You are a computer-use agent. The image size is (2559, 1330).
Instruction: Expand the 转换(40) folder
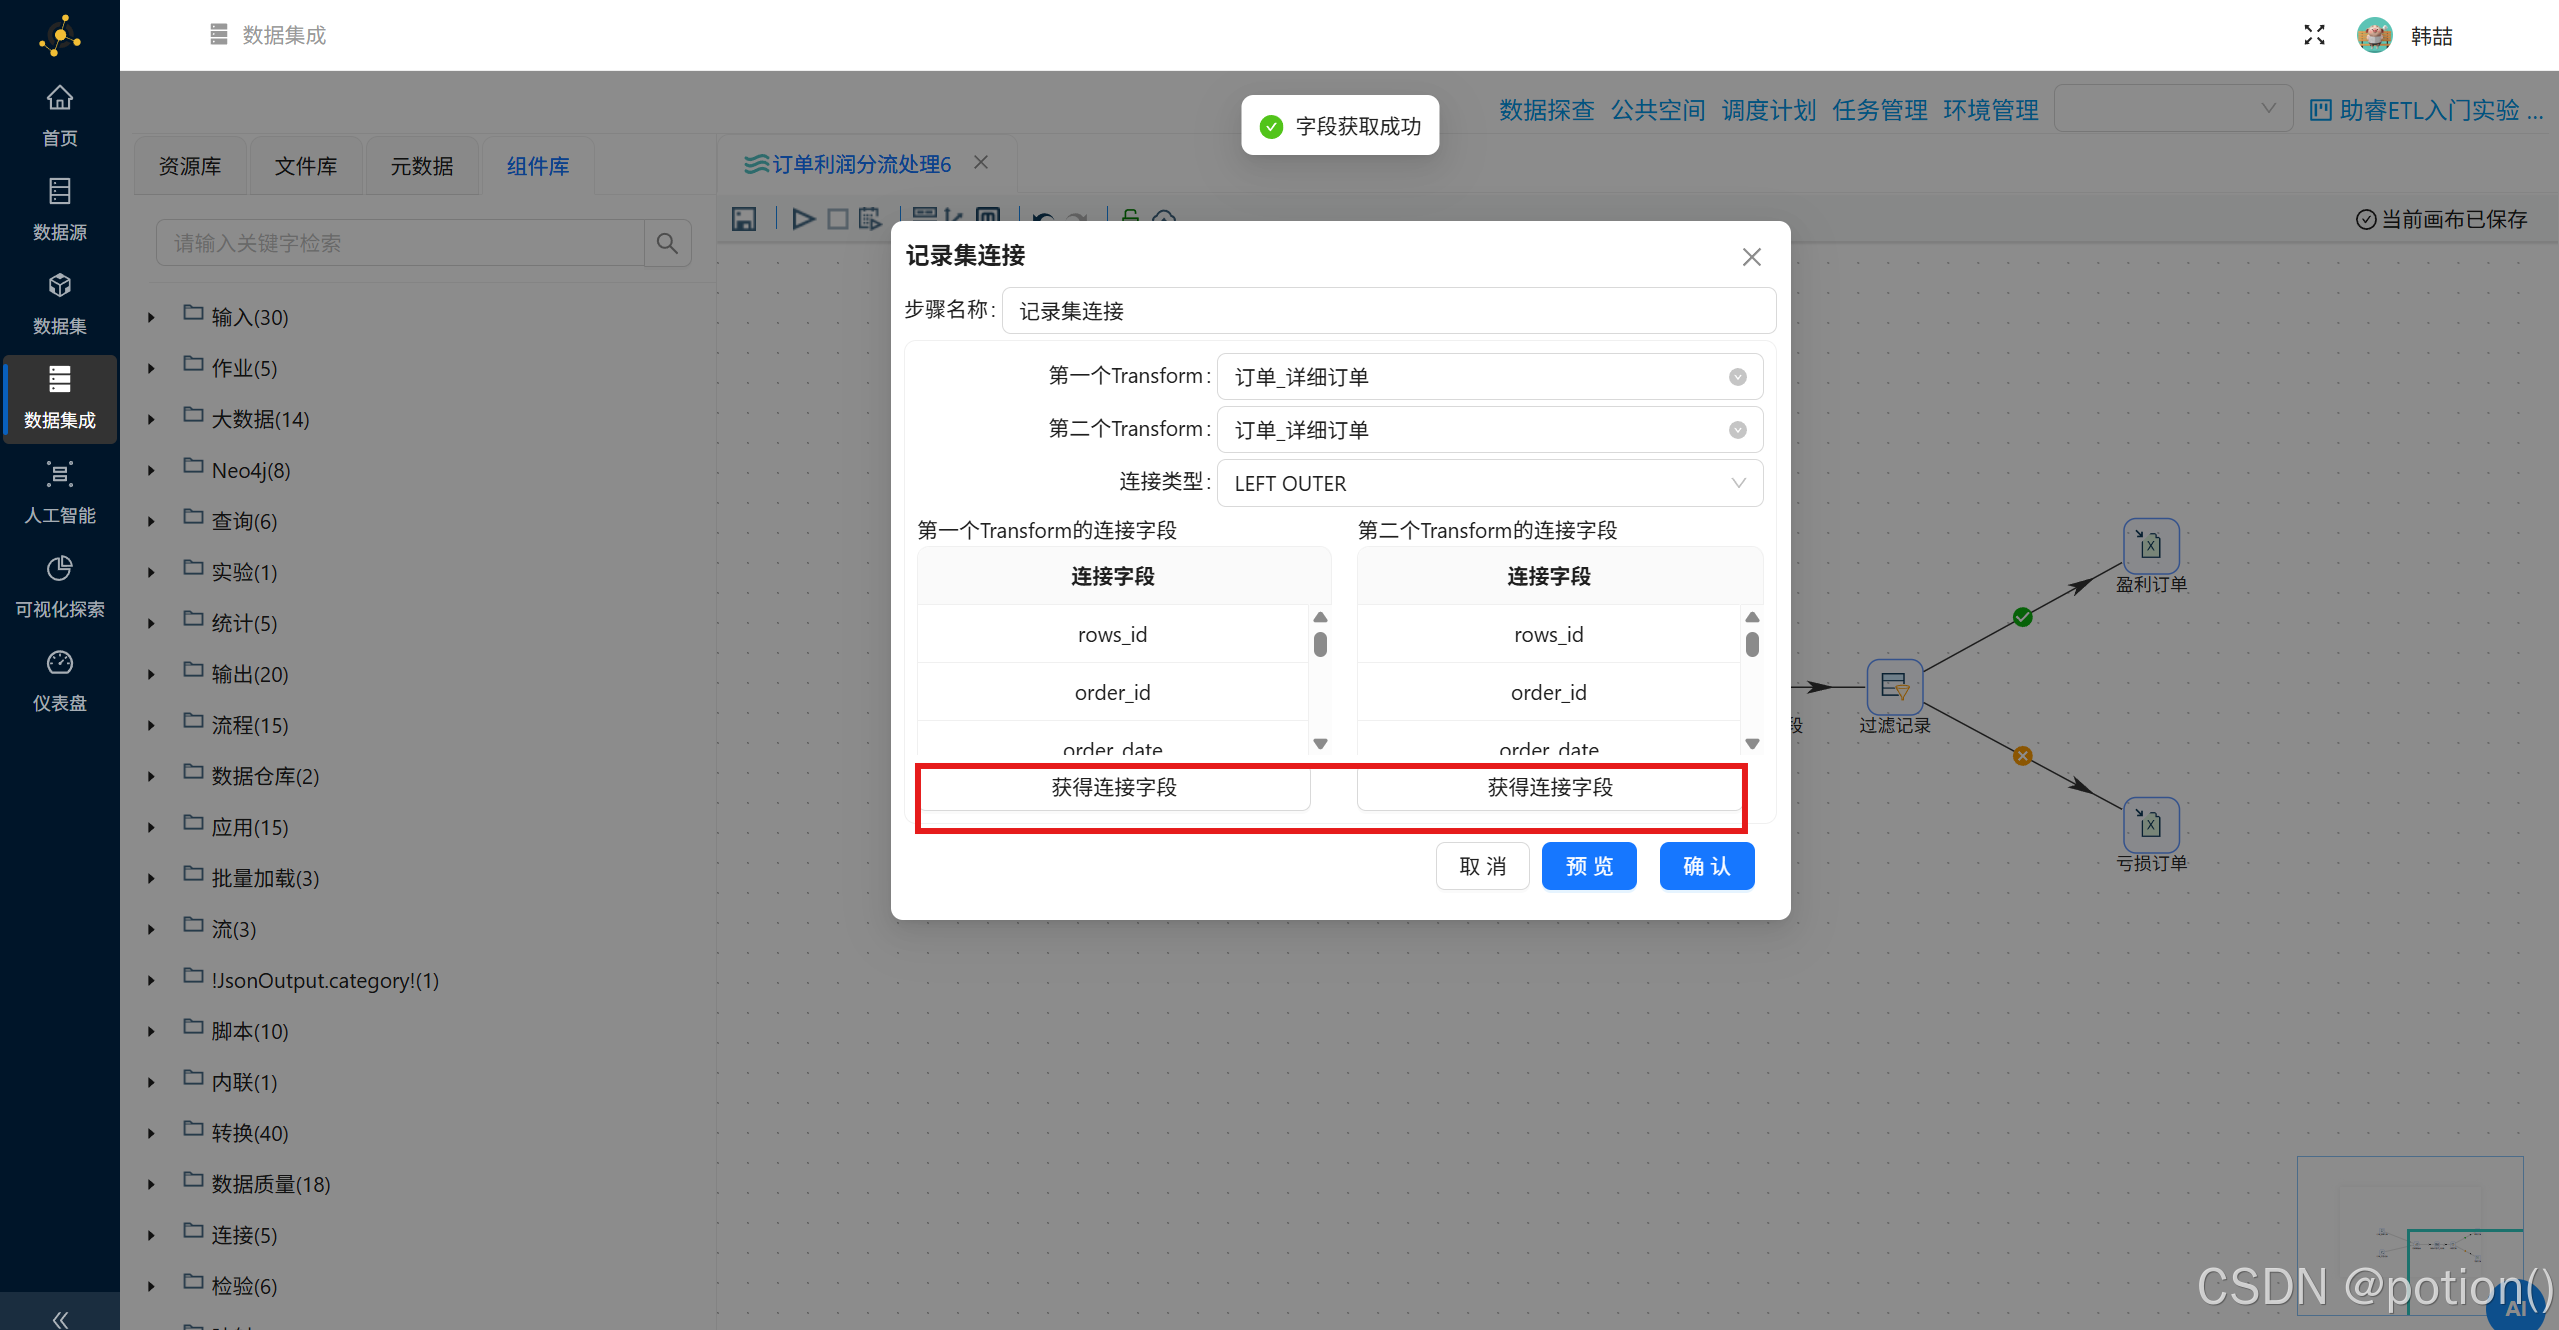(151, 1133)
